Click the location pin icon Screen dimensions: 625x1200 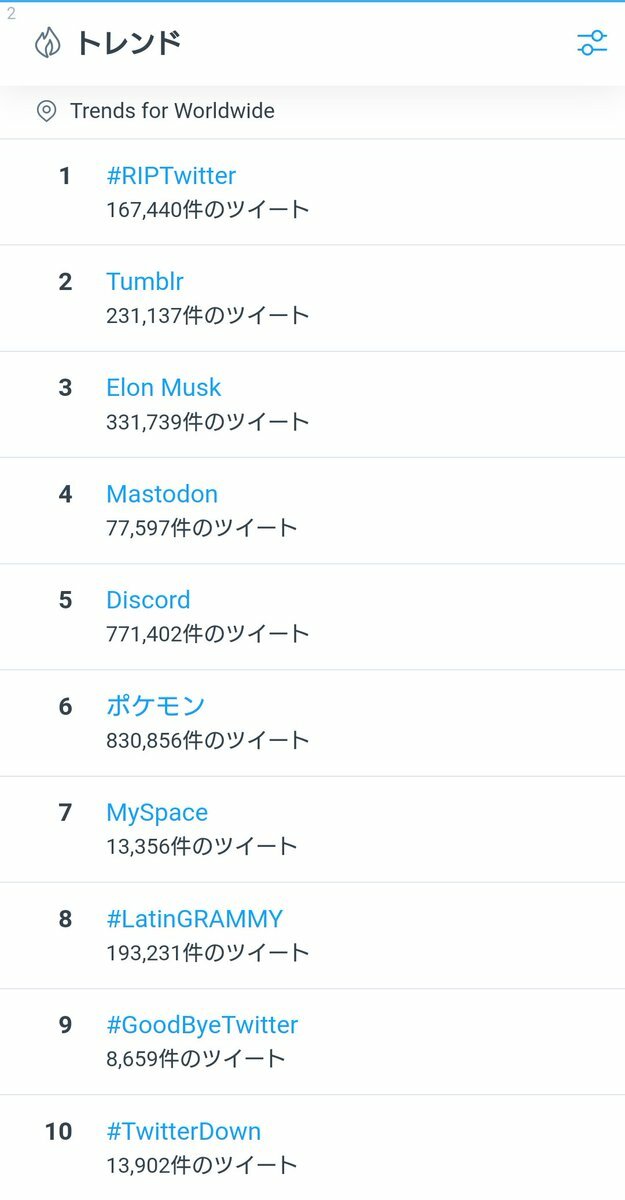coord(46,111)
